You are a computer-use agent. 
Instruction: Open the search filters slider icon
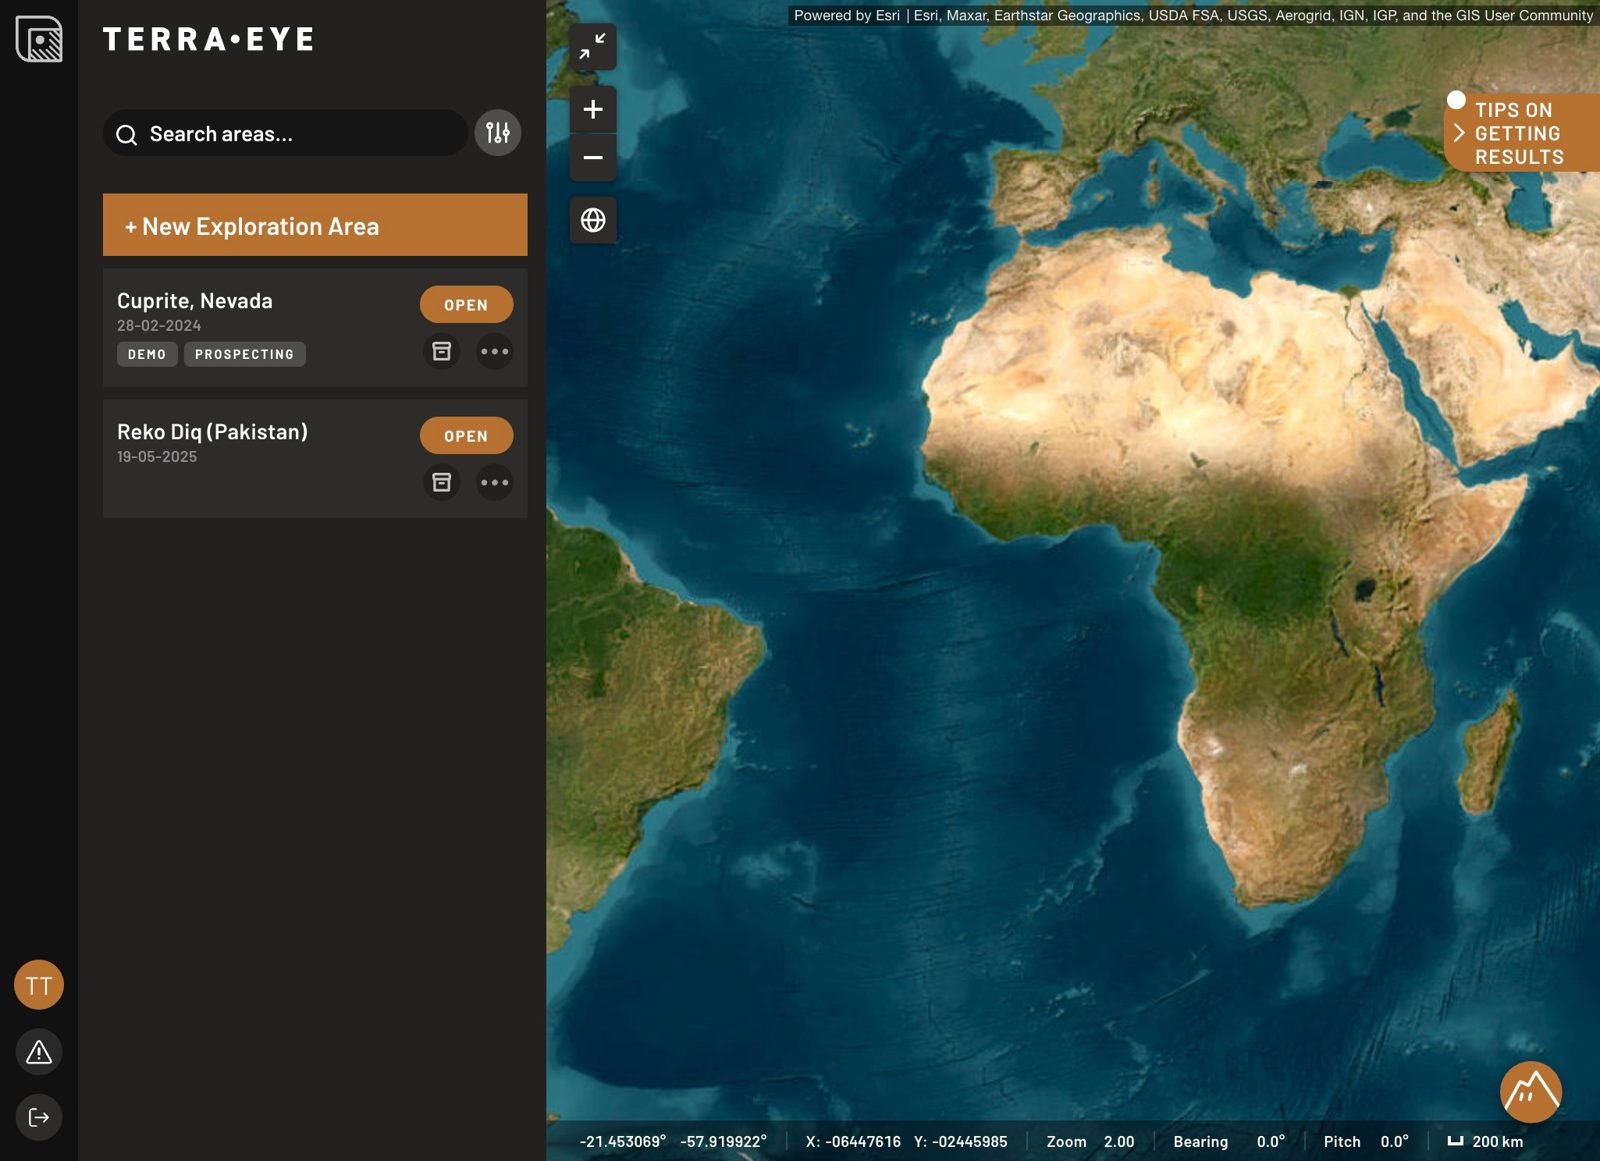(498, 133)
